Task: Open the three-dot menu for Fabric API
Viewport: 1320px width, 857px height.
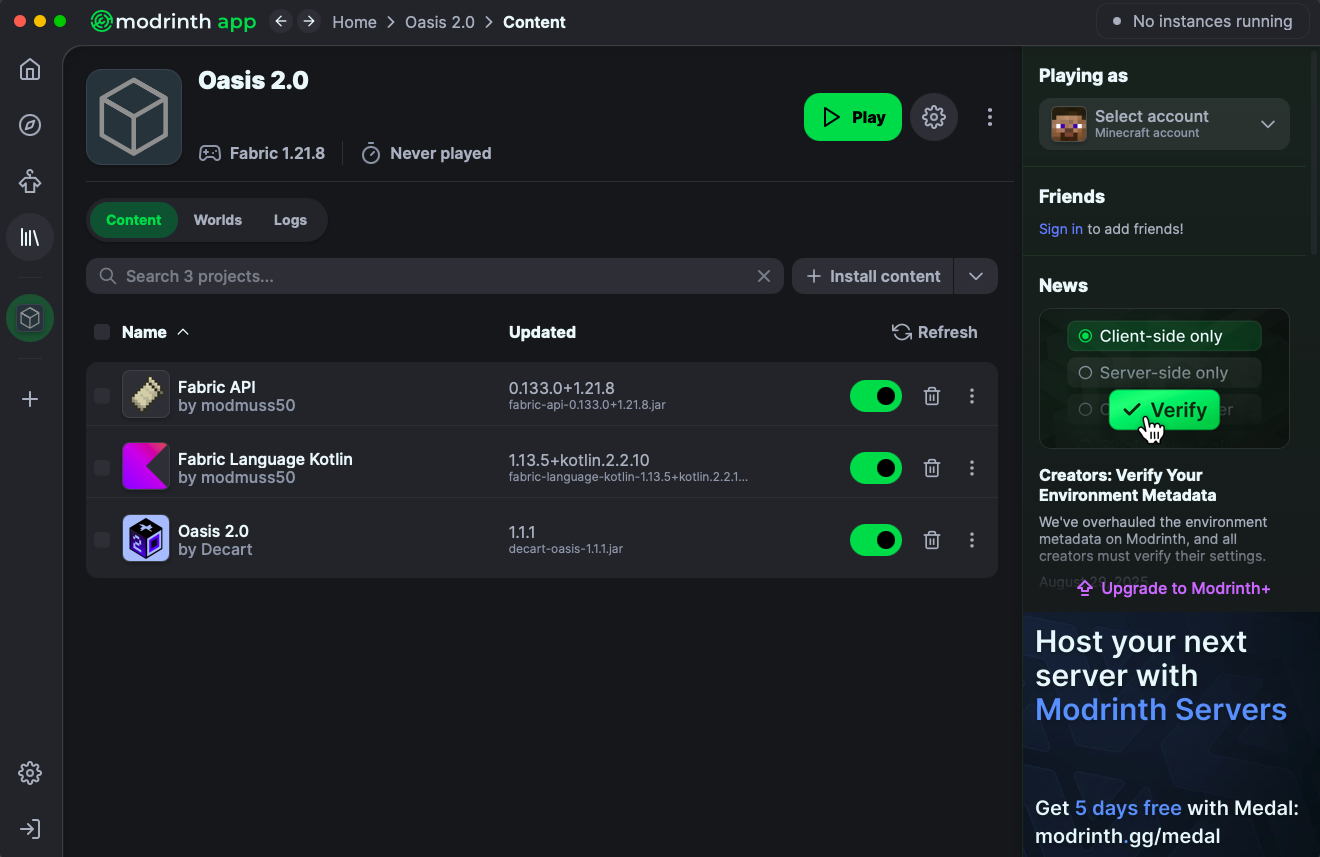Action: (972, 396)
